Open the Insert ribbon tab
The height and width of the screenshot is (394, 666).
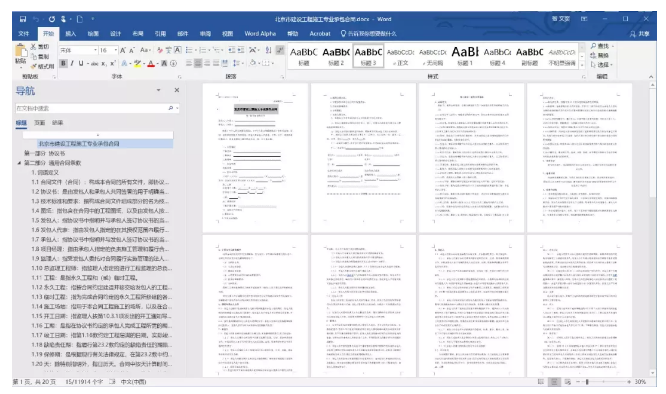point(71,34)
